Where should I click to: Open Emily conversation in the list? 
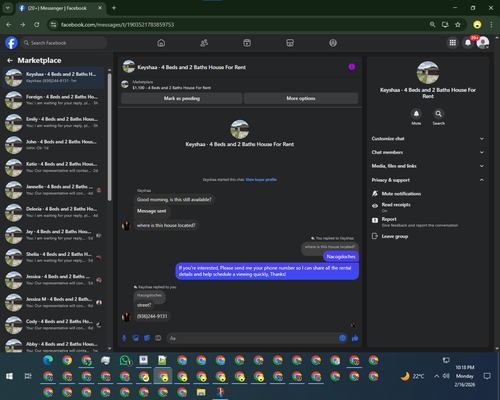coord(54,122)
